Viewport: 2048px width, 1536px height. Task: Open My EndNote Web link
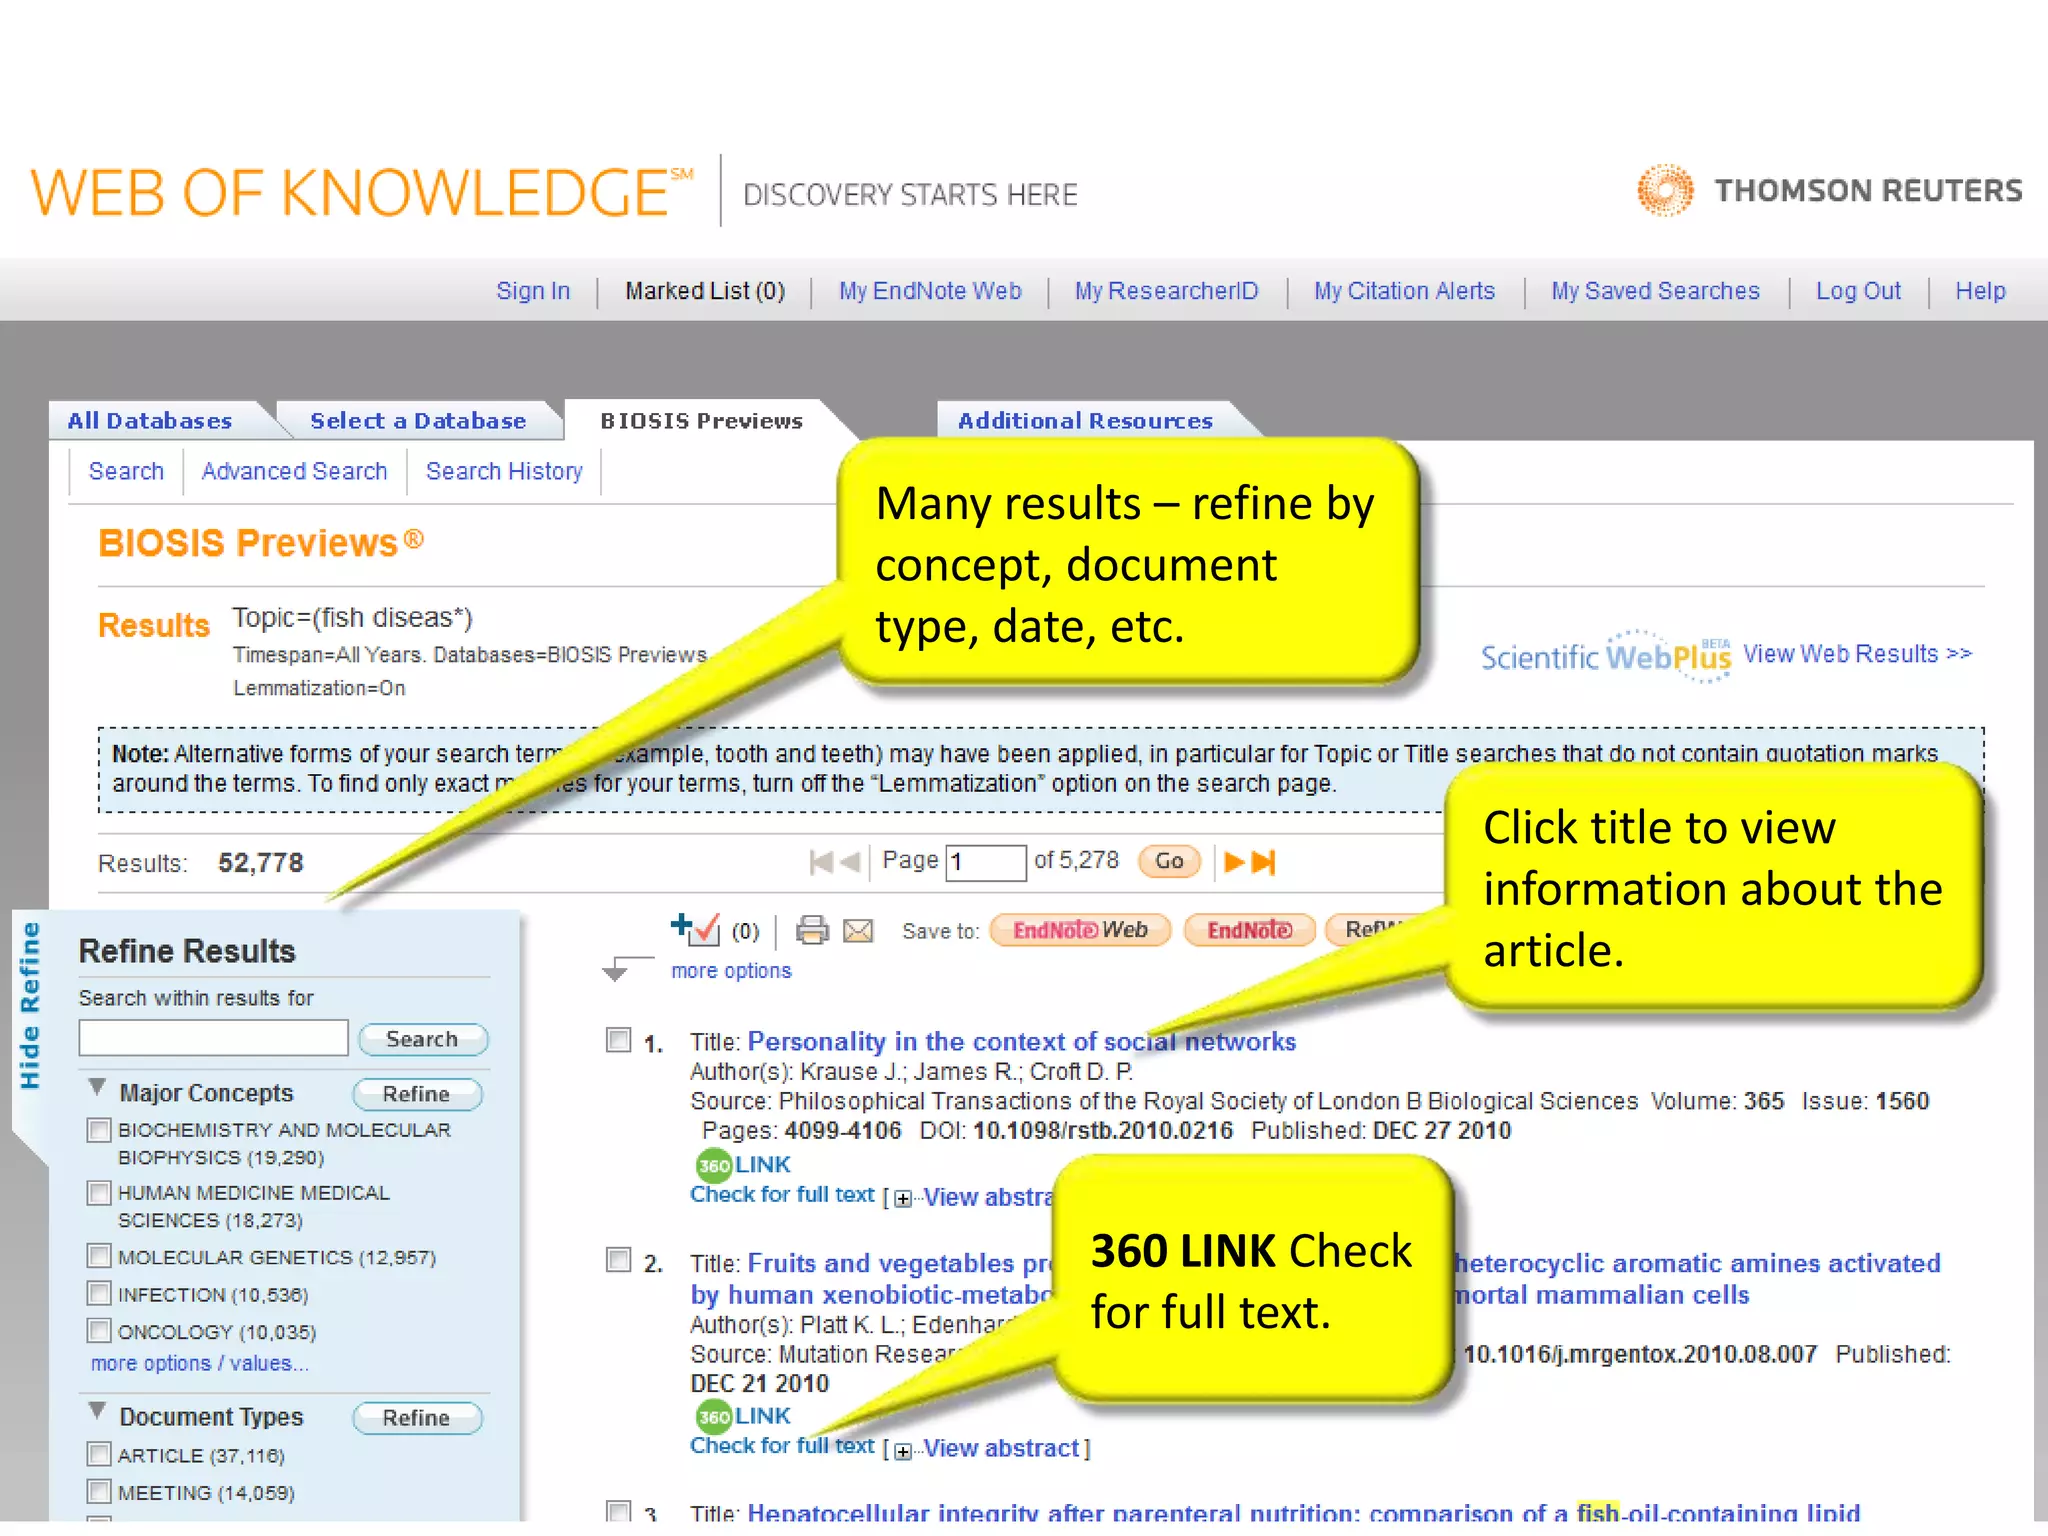pos(930,291)
